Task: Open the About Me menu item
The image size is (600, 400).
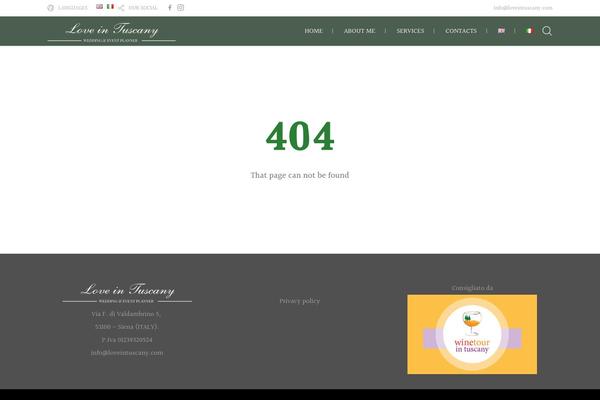Action: pyautogui.click(x=359, y=31)
